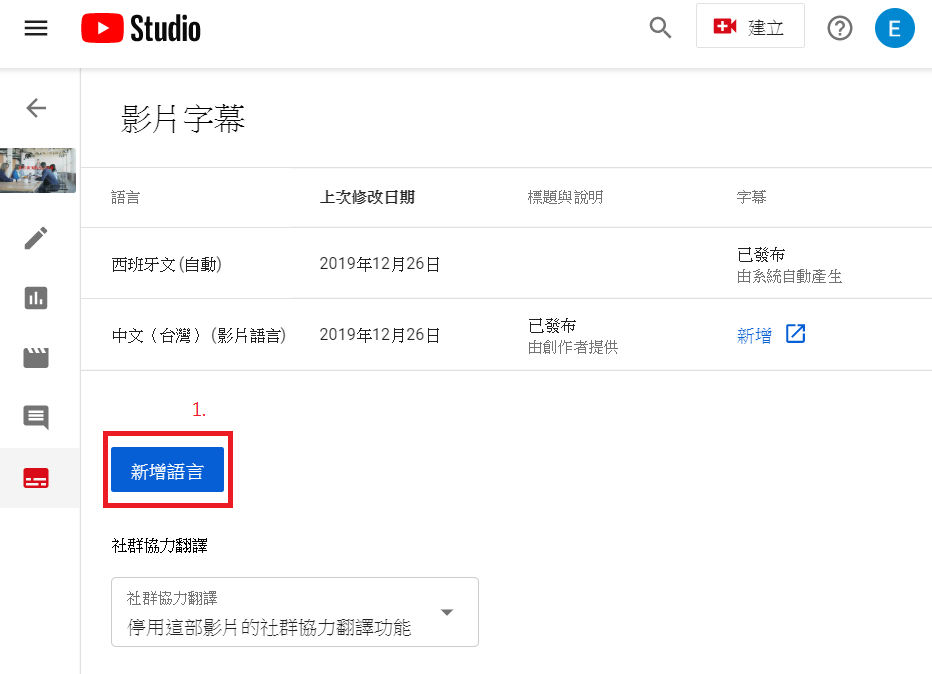Select the 中文（台灣）(影片語言) row
Viewport: 932px width, 674px height.
[506, 335]
